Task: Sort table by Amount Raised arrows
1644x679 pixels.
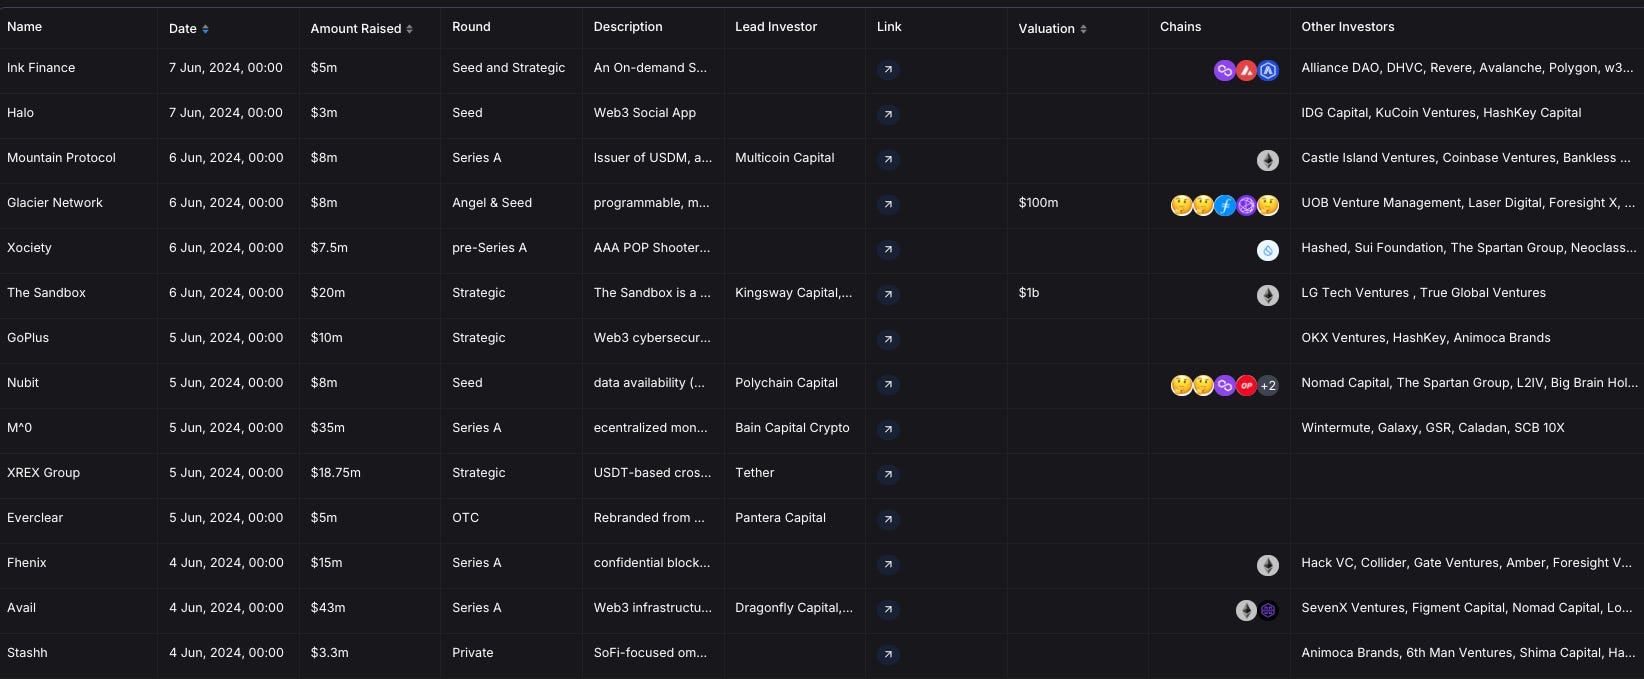Action: pos(409,29)
